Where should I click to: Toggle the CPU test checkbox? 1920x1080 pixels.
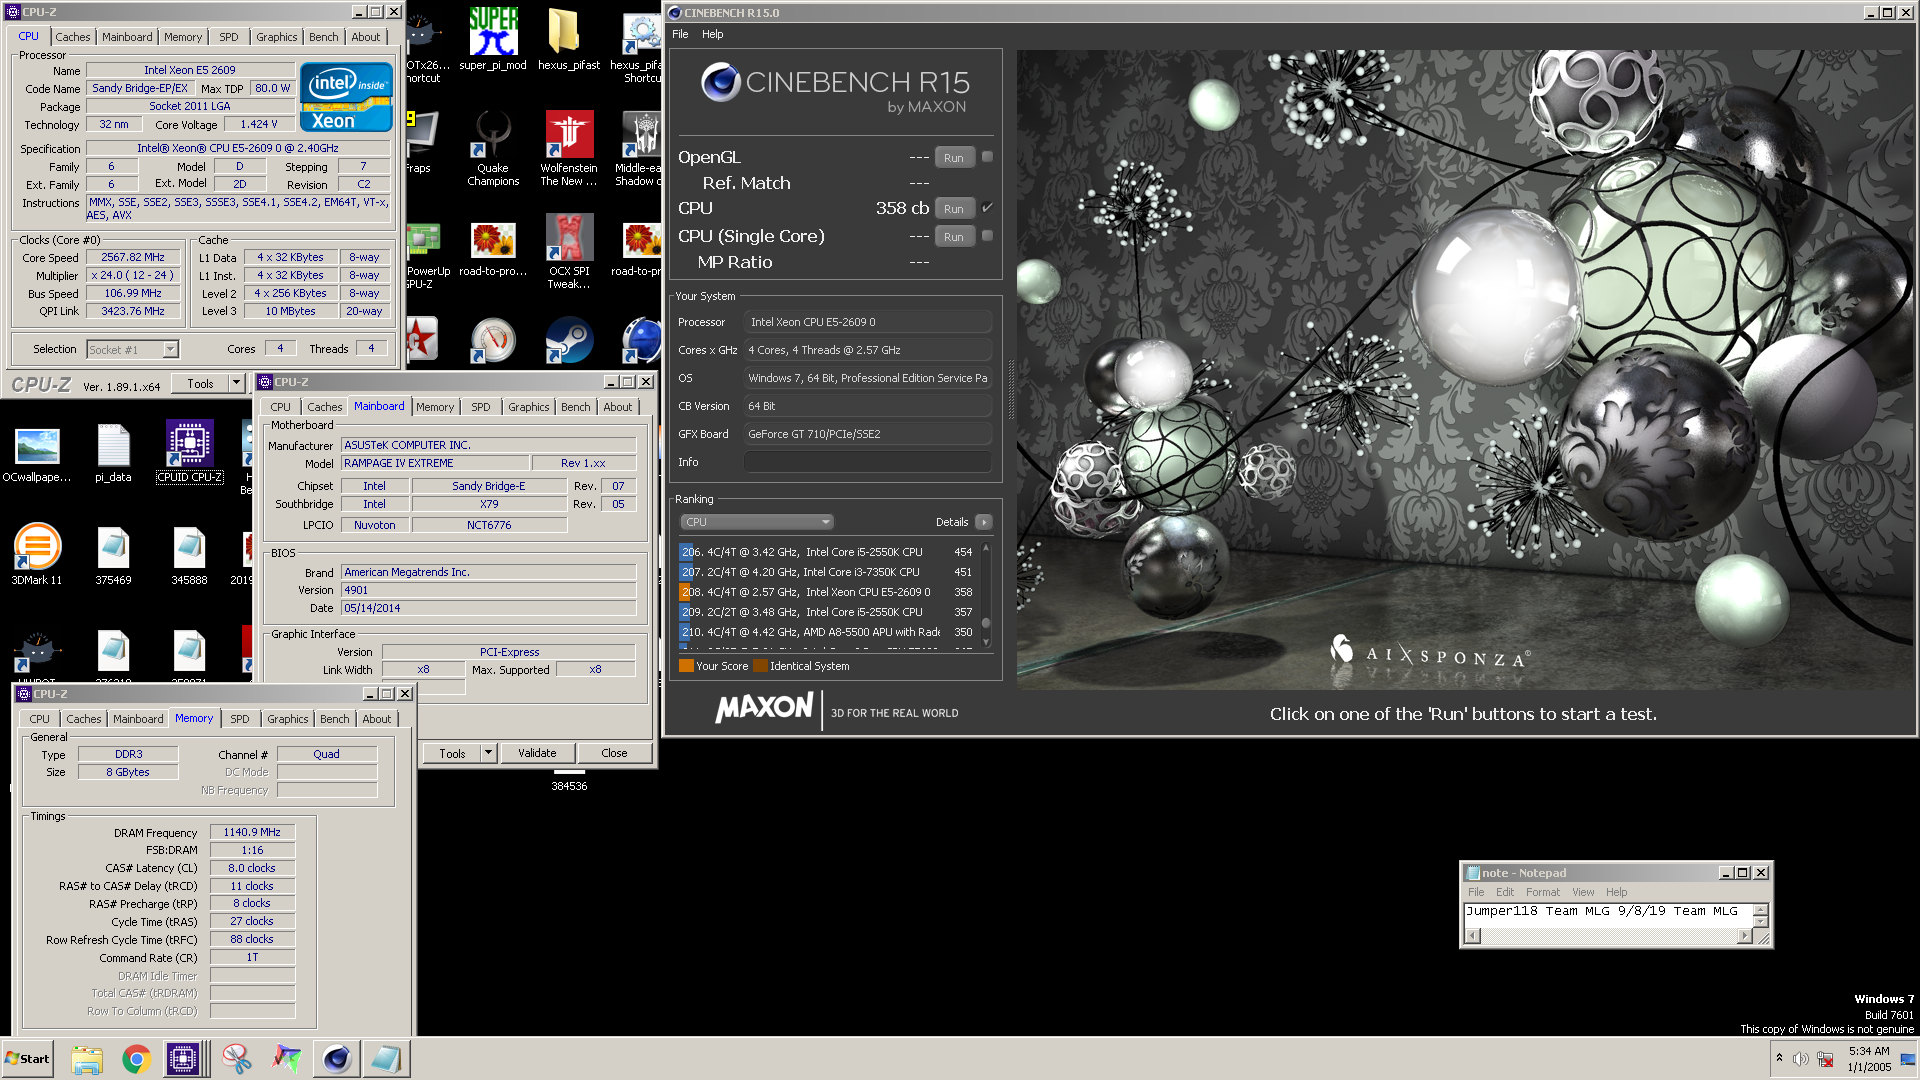[x=987, y=207]
